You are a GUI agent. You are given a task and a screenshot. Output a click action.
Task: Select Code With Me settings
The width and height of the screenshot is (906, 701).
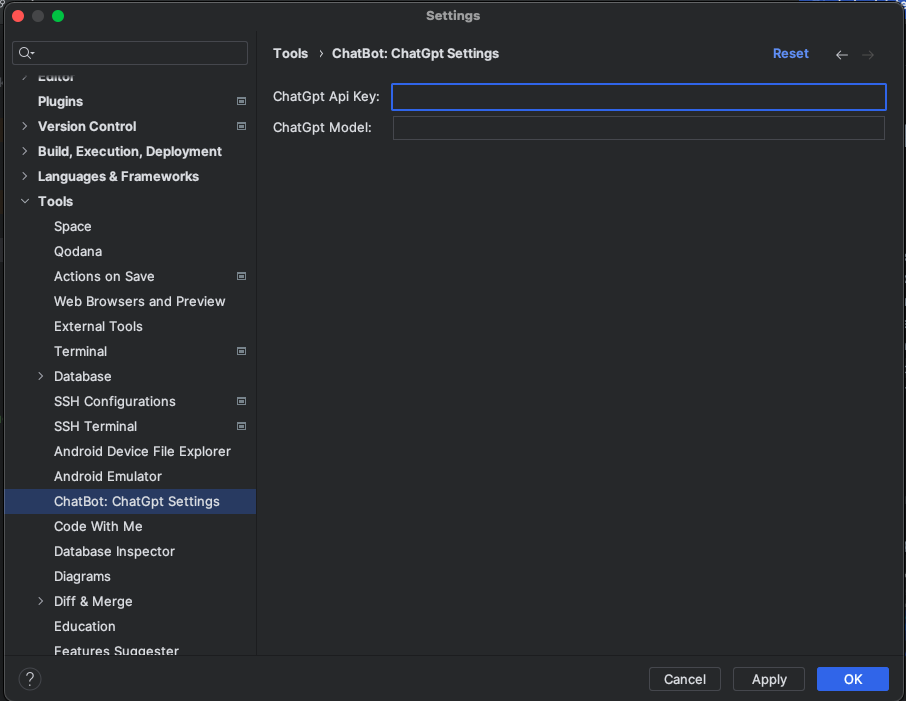pos(98,526)
